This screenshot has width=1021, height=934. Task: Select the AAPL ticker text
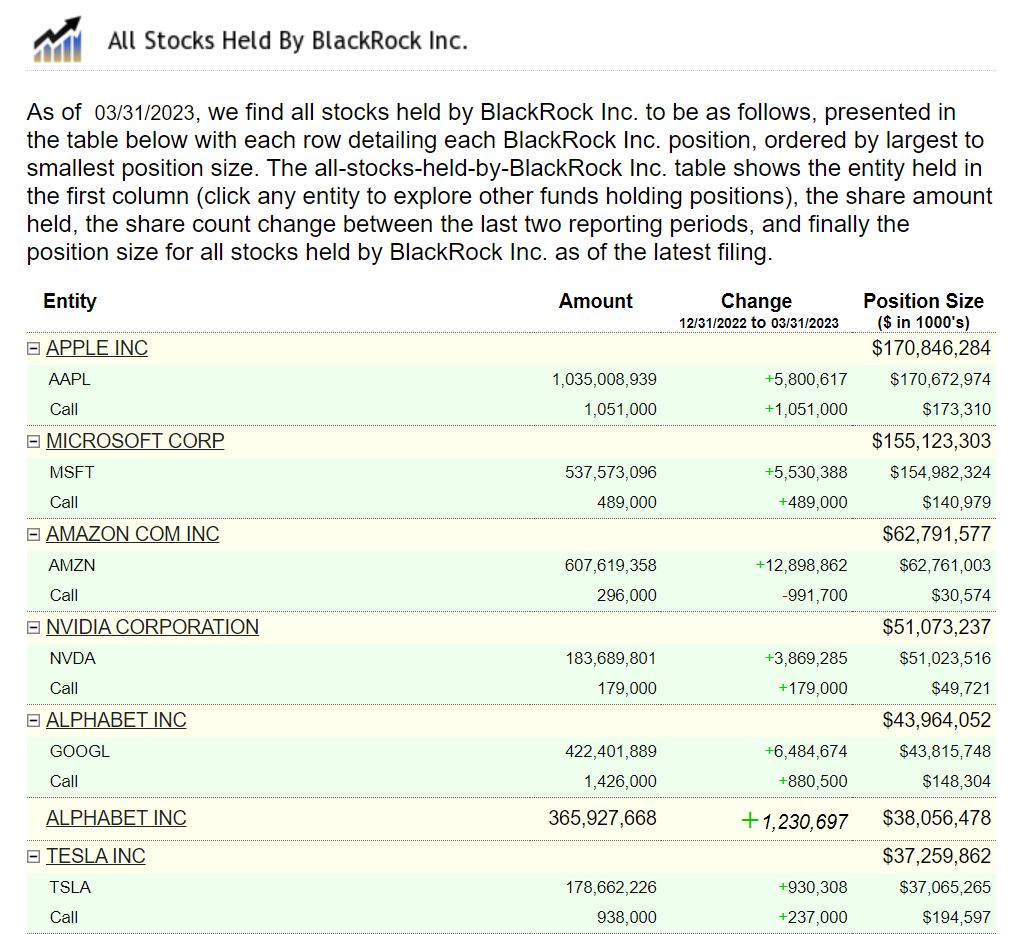point(70,379)
